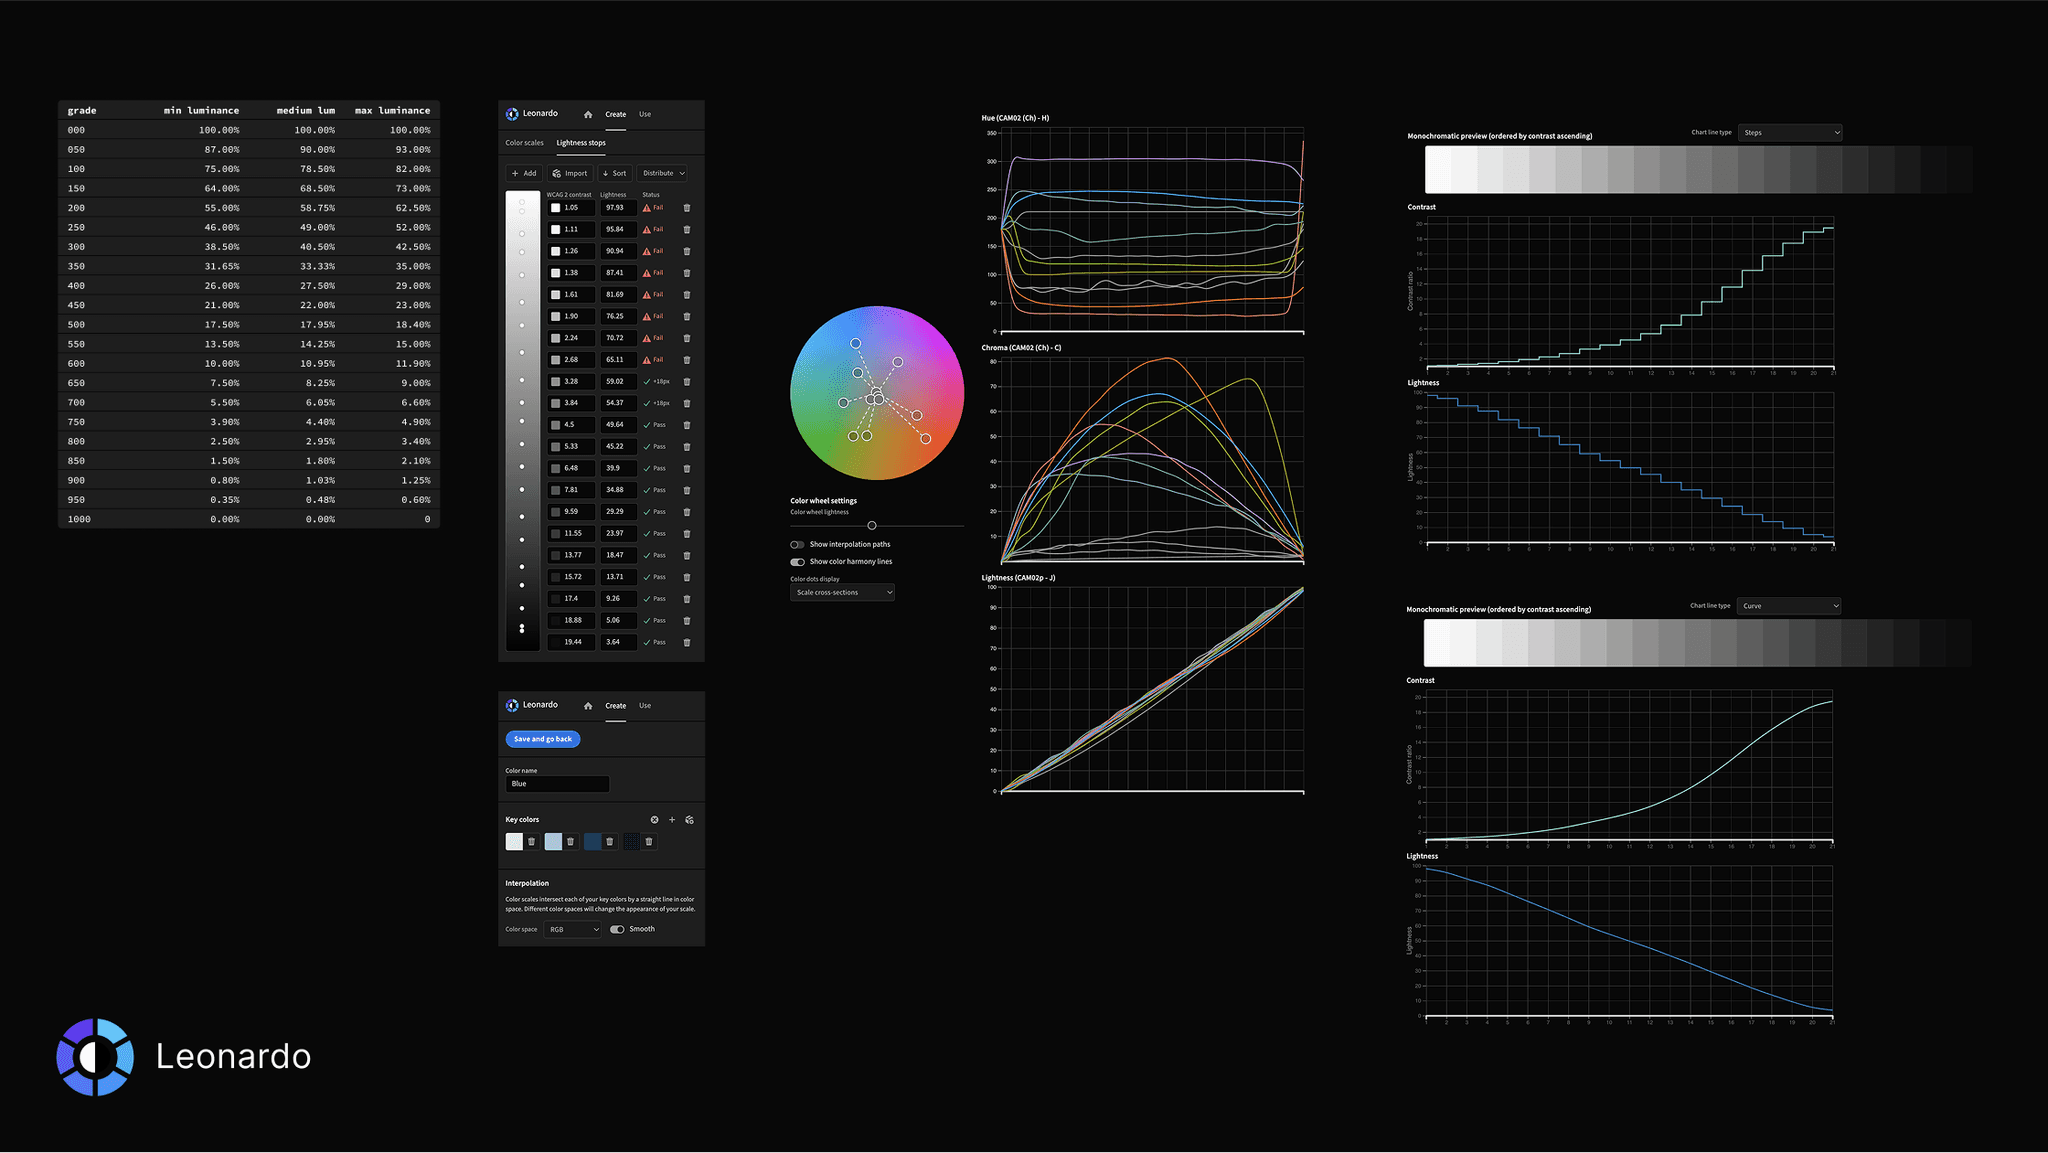
Task: Click Leonardo logo in Lightness stops panel header
Action: tap(512, 114)
